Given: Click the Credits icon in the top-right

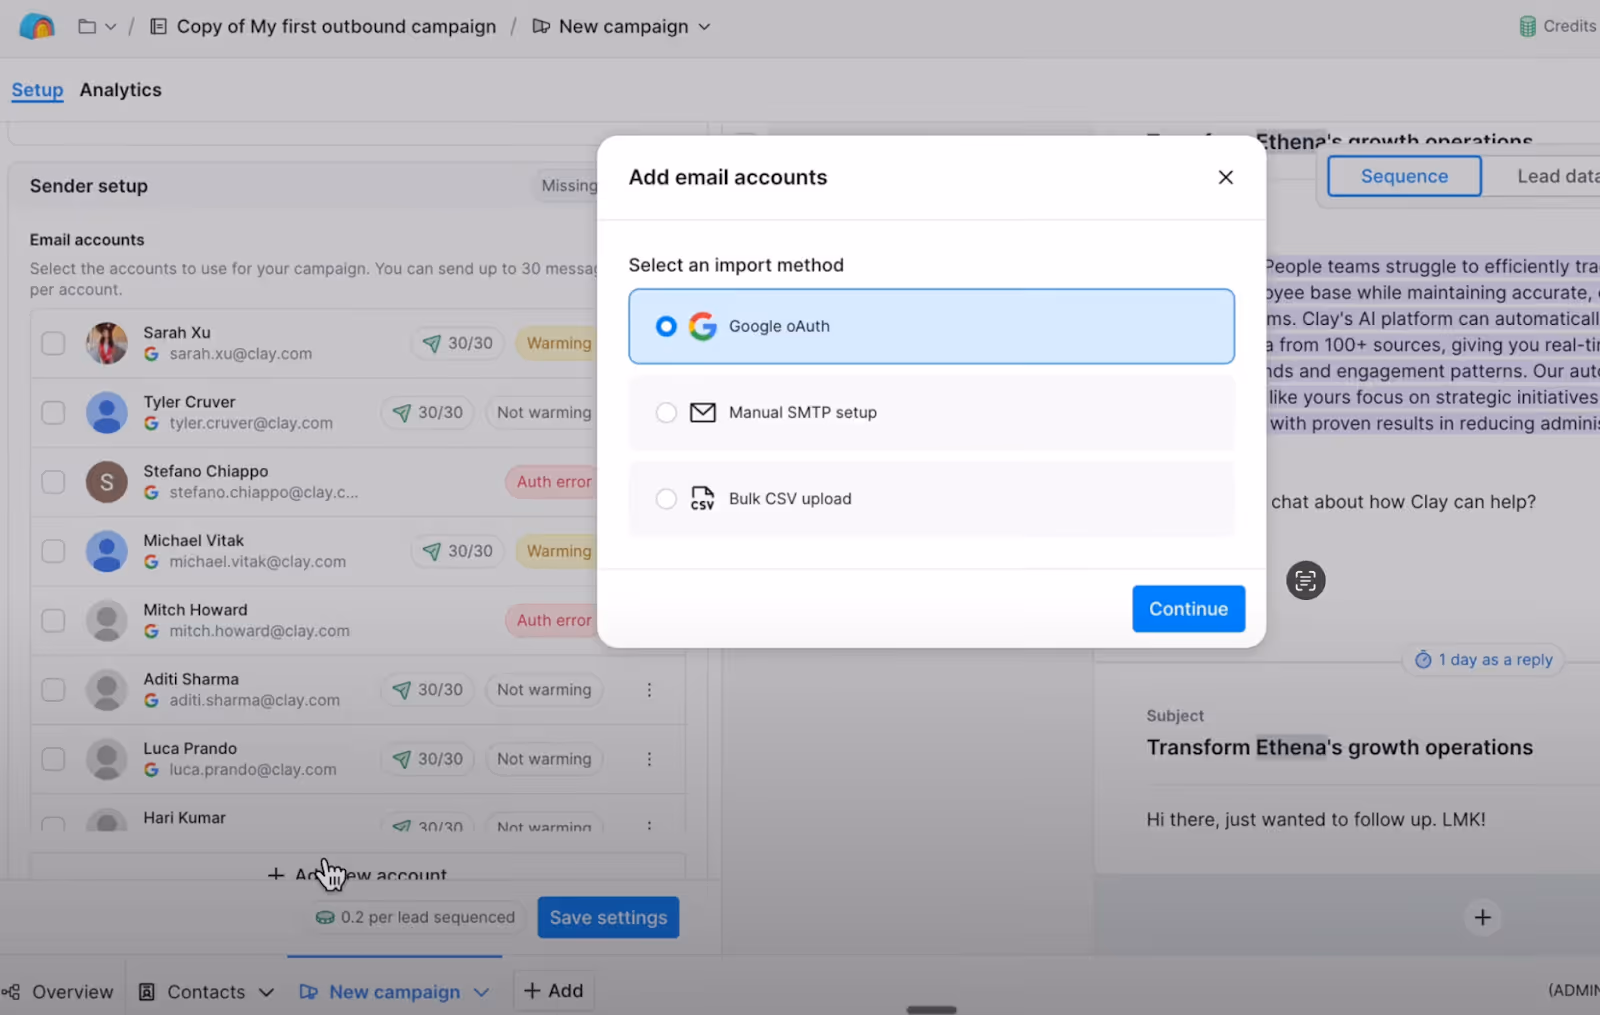Looking at the screenshot, I should pyautogui.click(x=1528, y=25).
